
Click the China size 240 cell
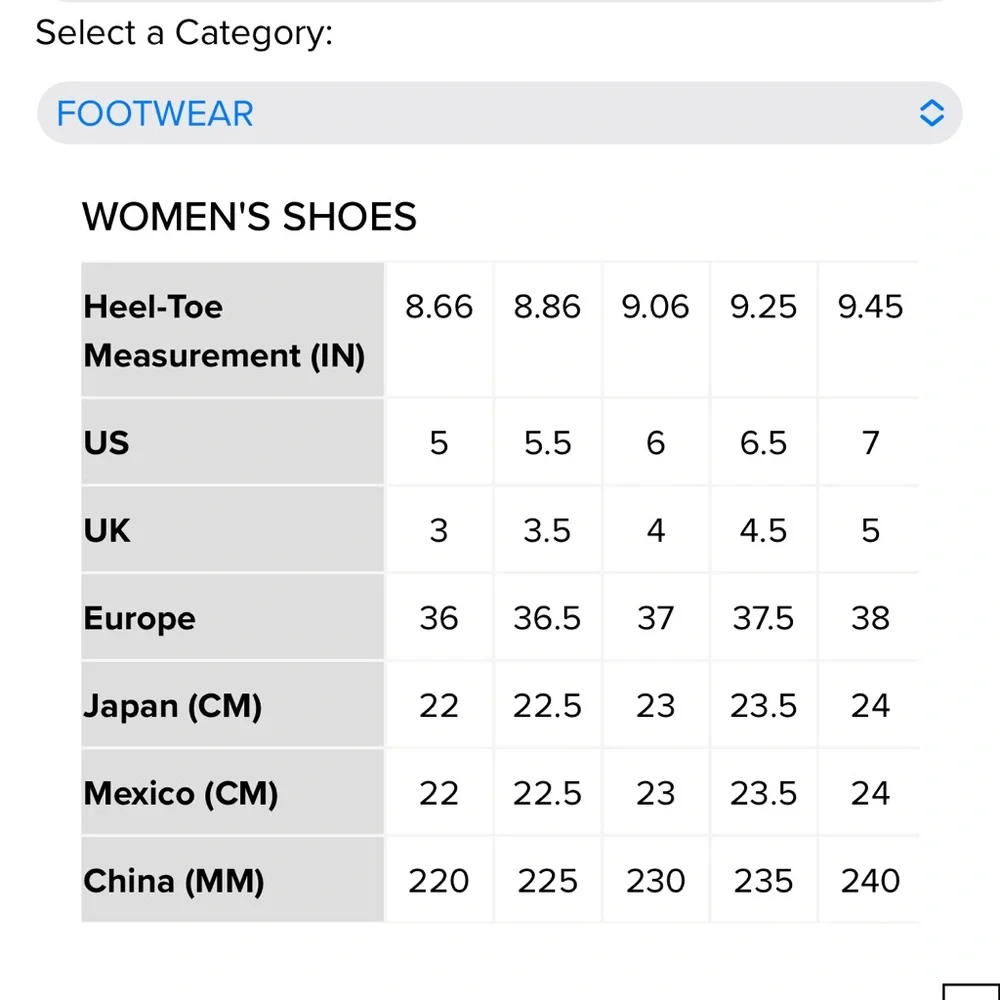click(x=870, y=880)
